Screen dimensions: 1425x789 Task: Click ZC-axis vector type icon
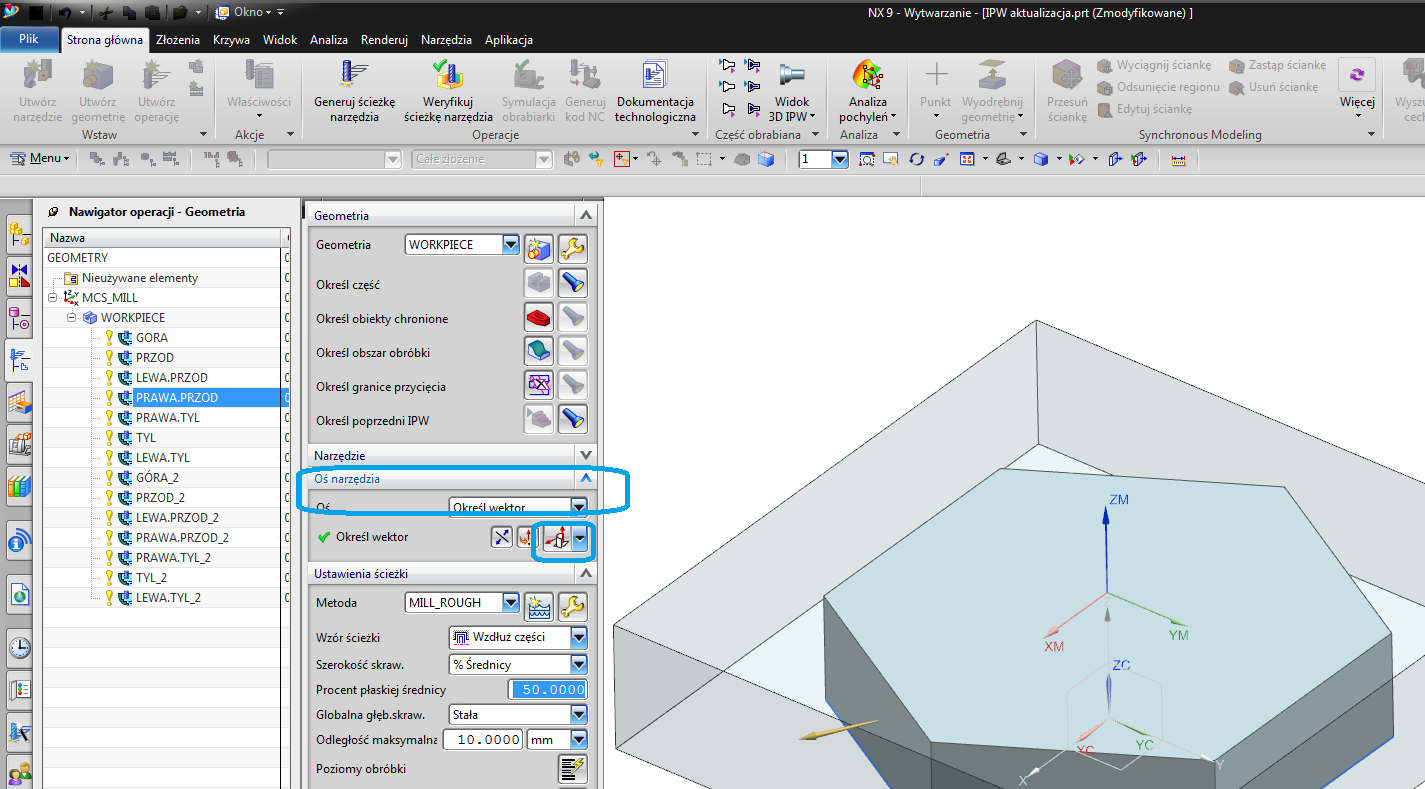coord(558,538)
